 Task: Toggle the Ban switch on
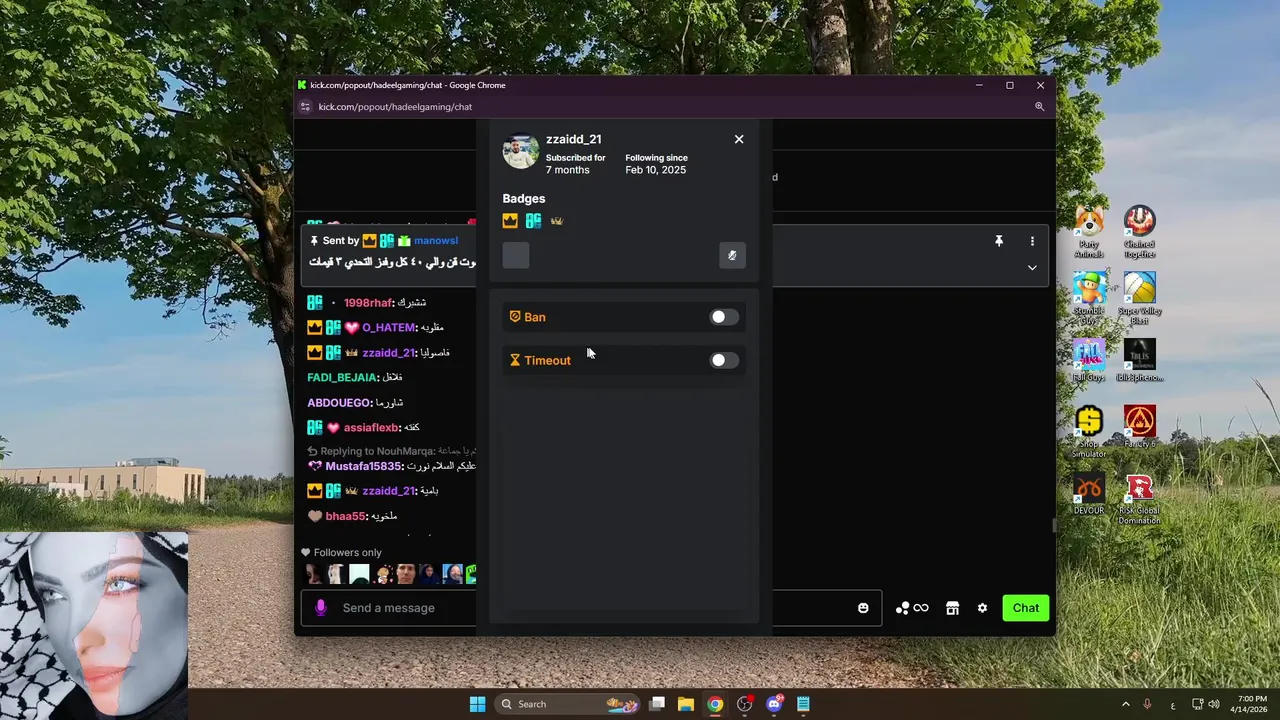724,317
